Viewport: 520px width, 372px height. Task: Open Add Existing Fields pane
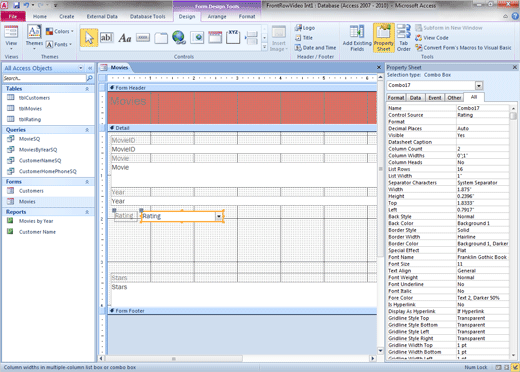(357, 38)
